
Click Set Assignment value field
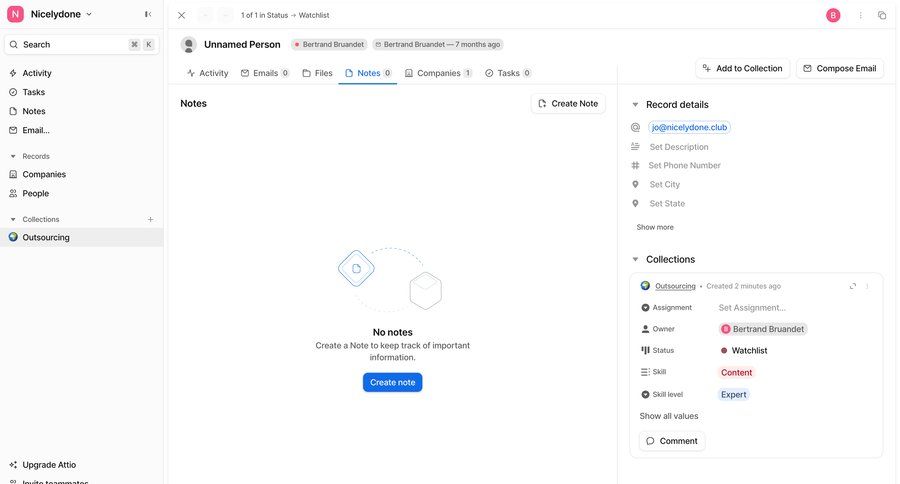752,308
